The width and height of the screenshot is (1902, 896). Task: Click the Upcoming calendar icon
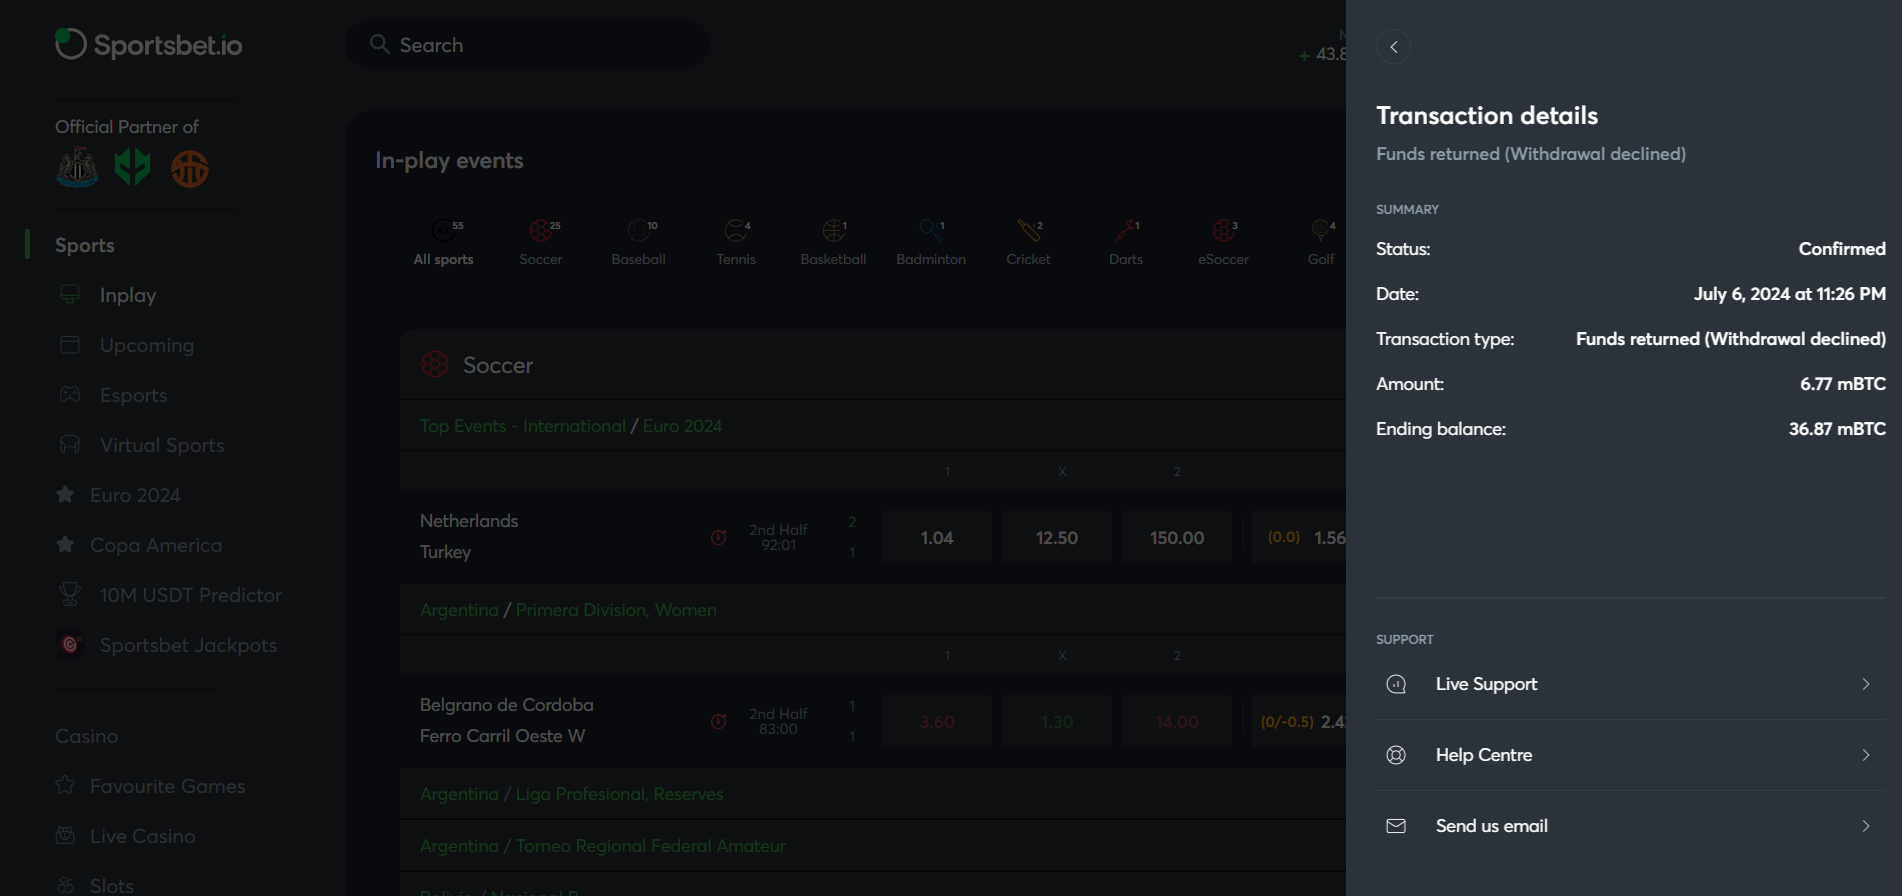pos(70,344)
